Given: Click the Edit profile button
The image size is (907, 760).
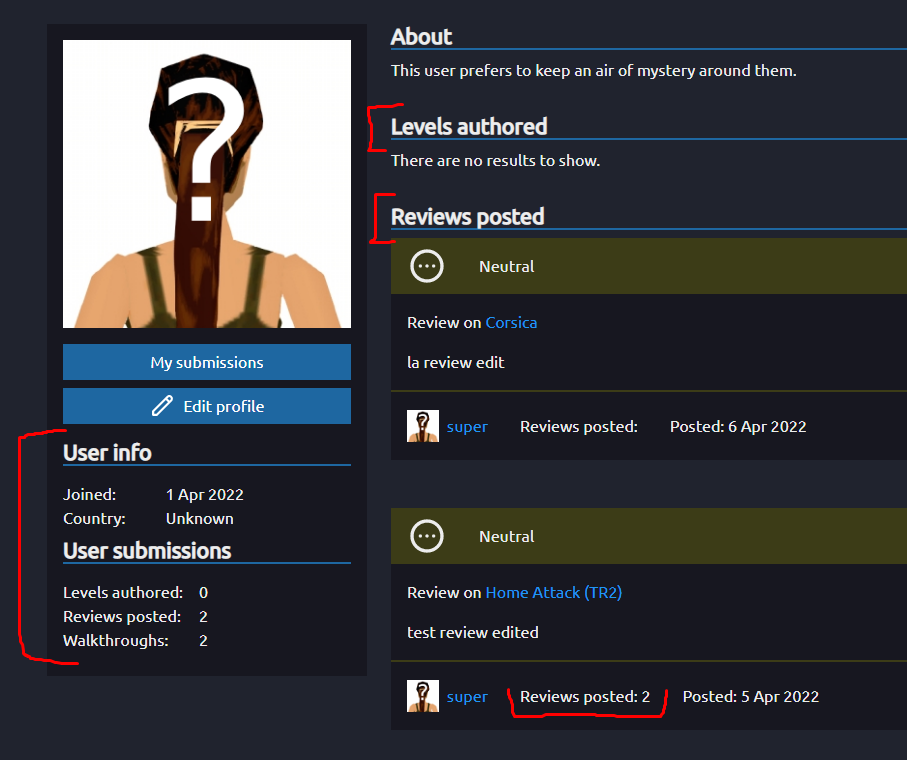Looking at the screenshot, I should click(x=206, y=406).
